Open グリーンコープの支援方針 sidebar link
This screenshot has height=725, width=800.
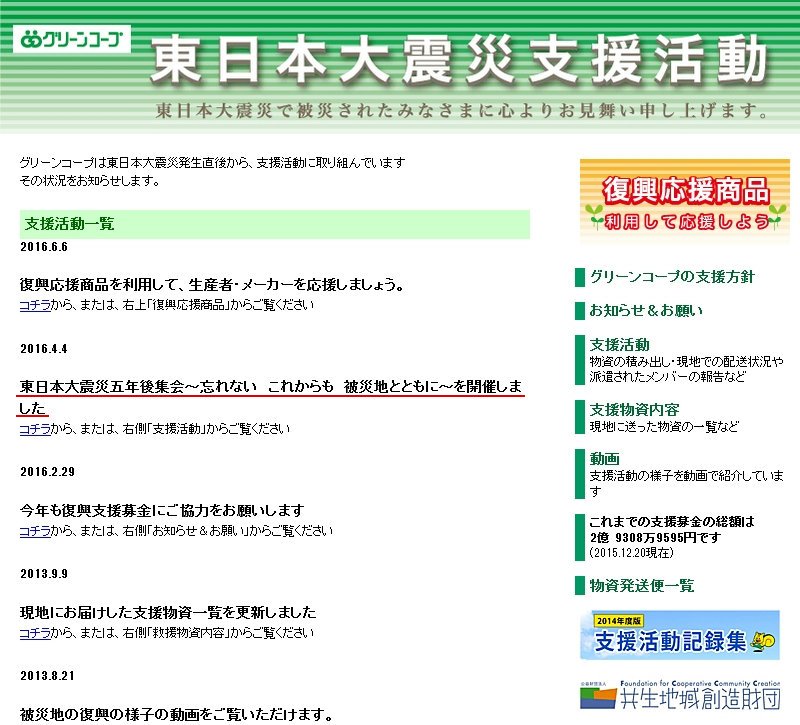click(x=671, y=277)
